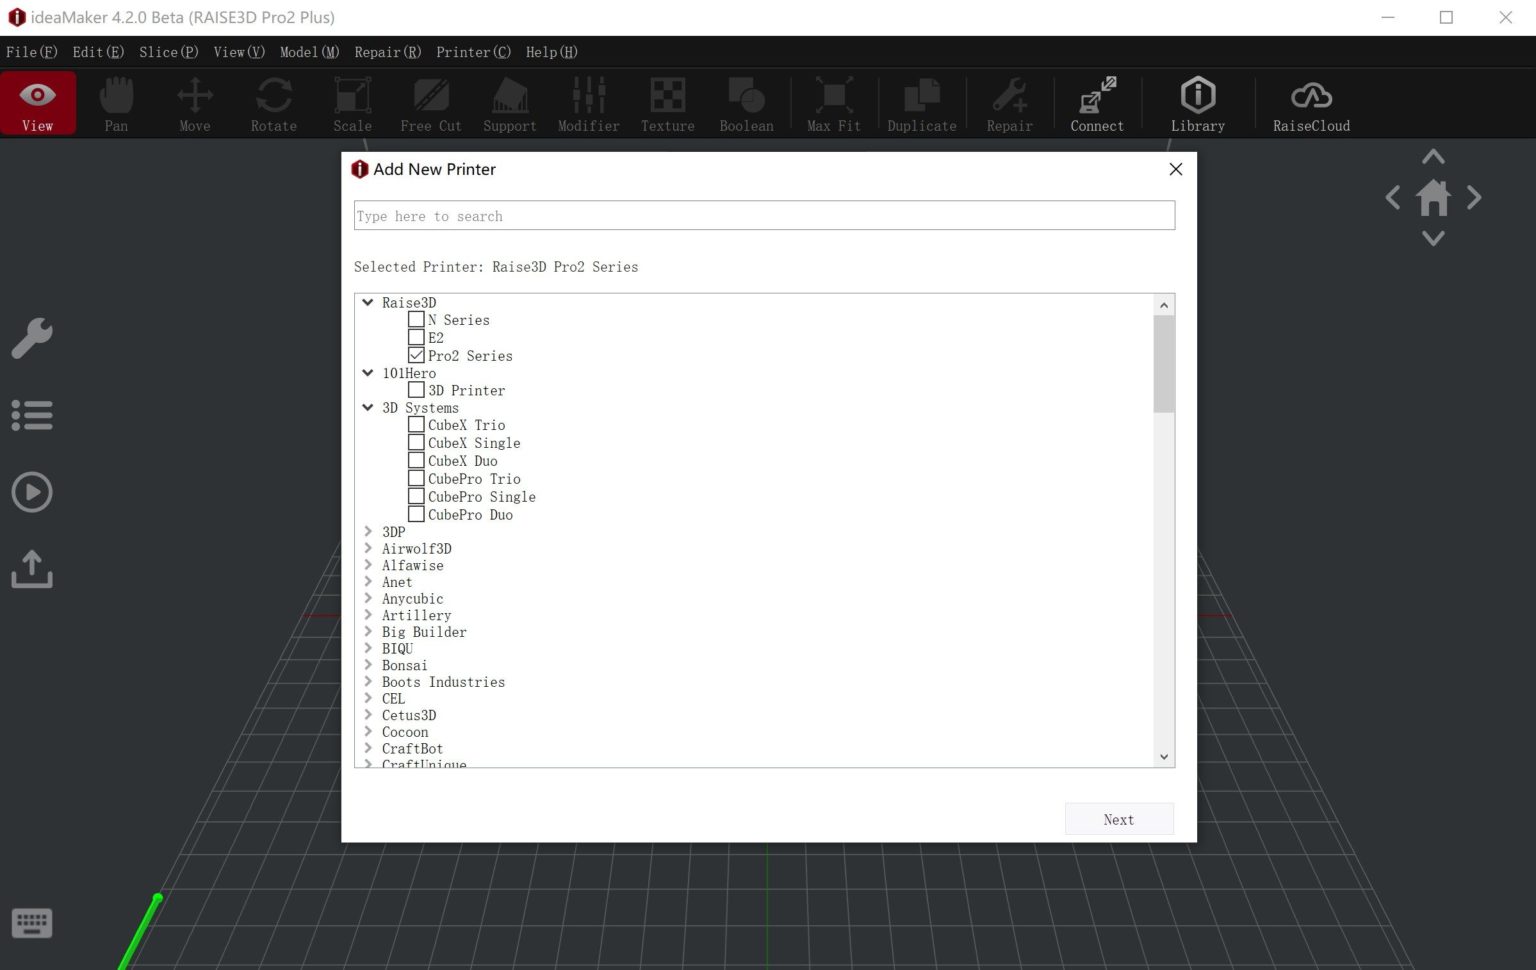
Task: Open the Repair menu from the menu bar
Action: [x=387, y=52]
